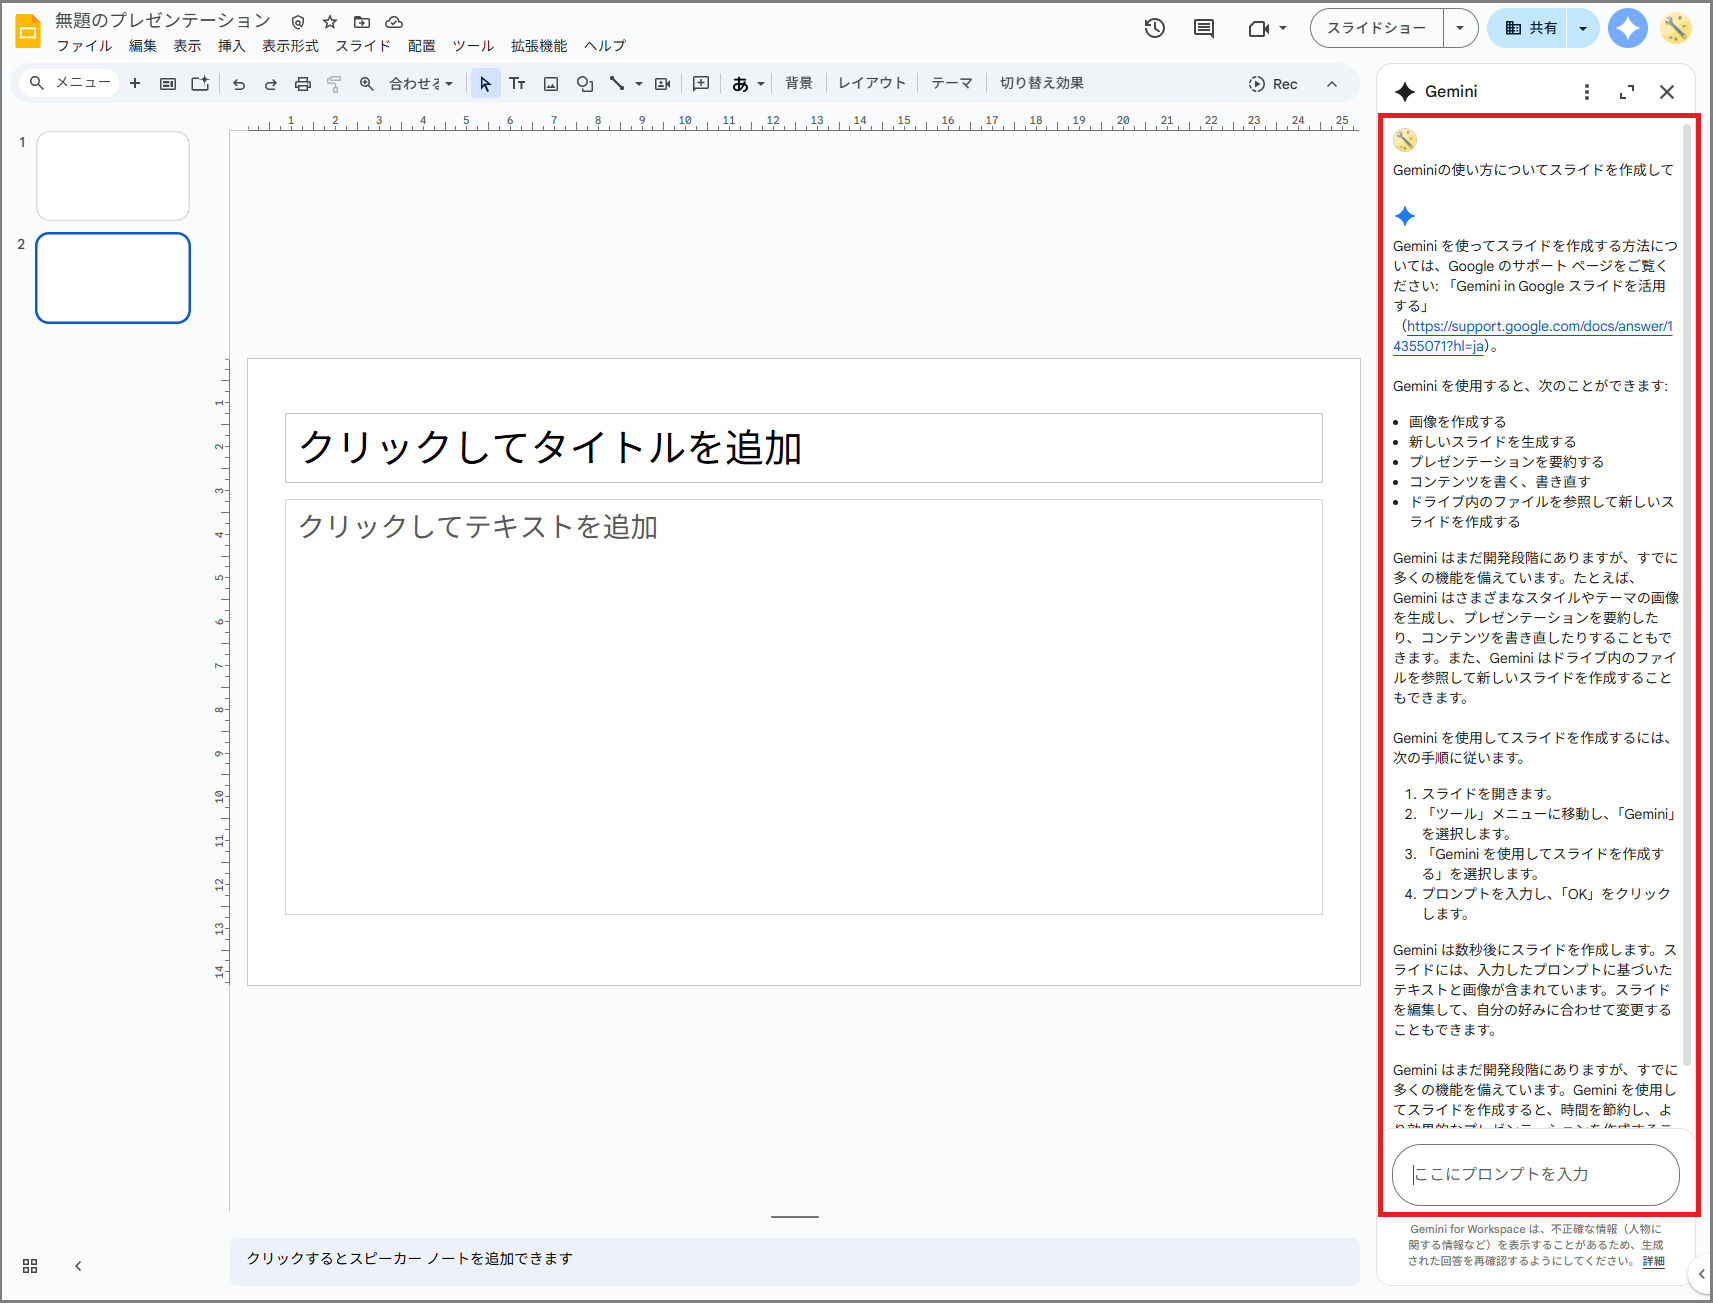This screenshot has height=1303, width=1713.
Task: Open the line type dropdown arrow
Action: 639,84
